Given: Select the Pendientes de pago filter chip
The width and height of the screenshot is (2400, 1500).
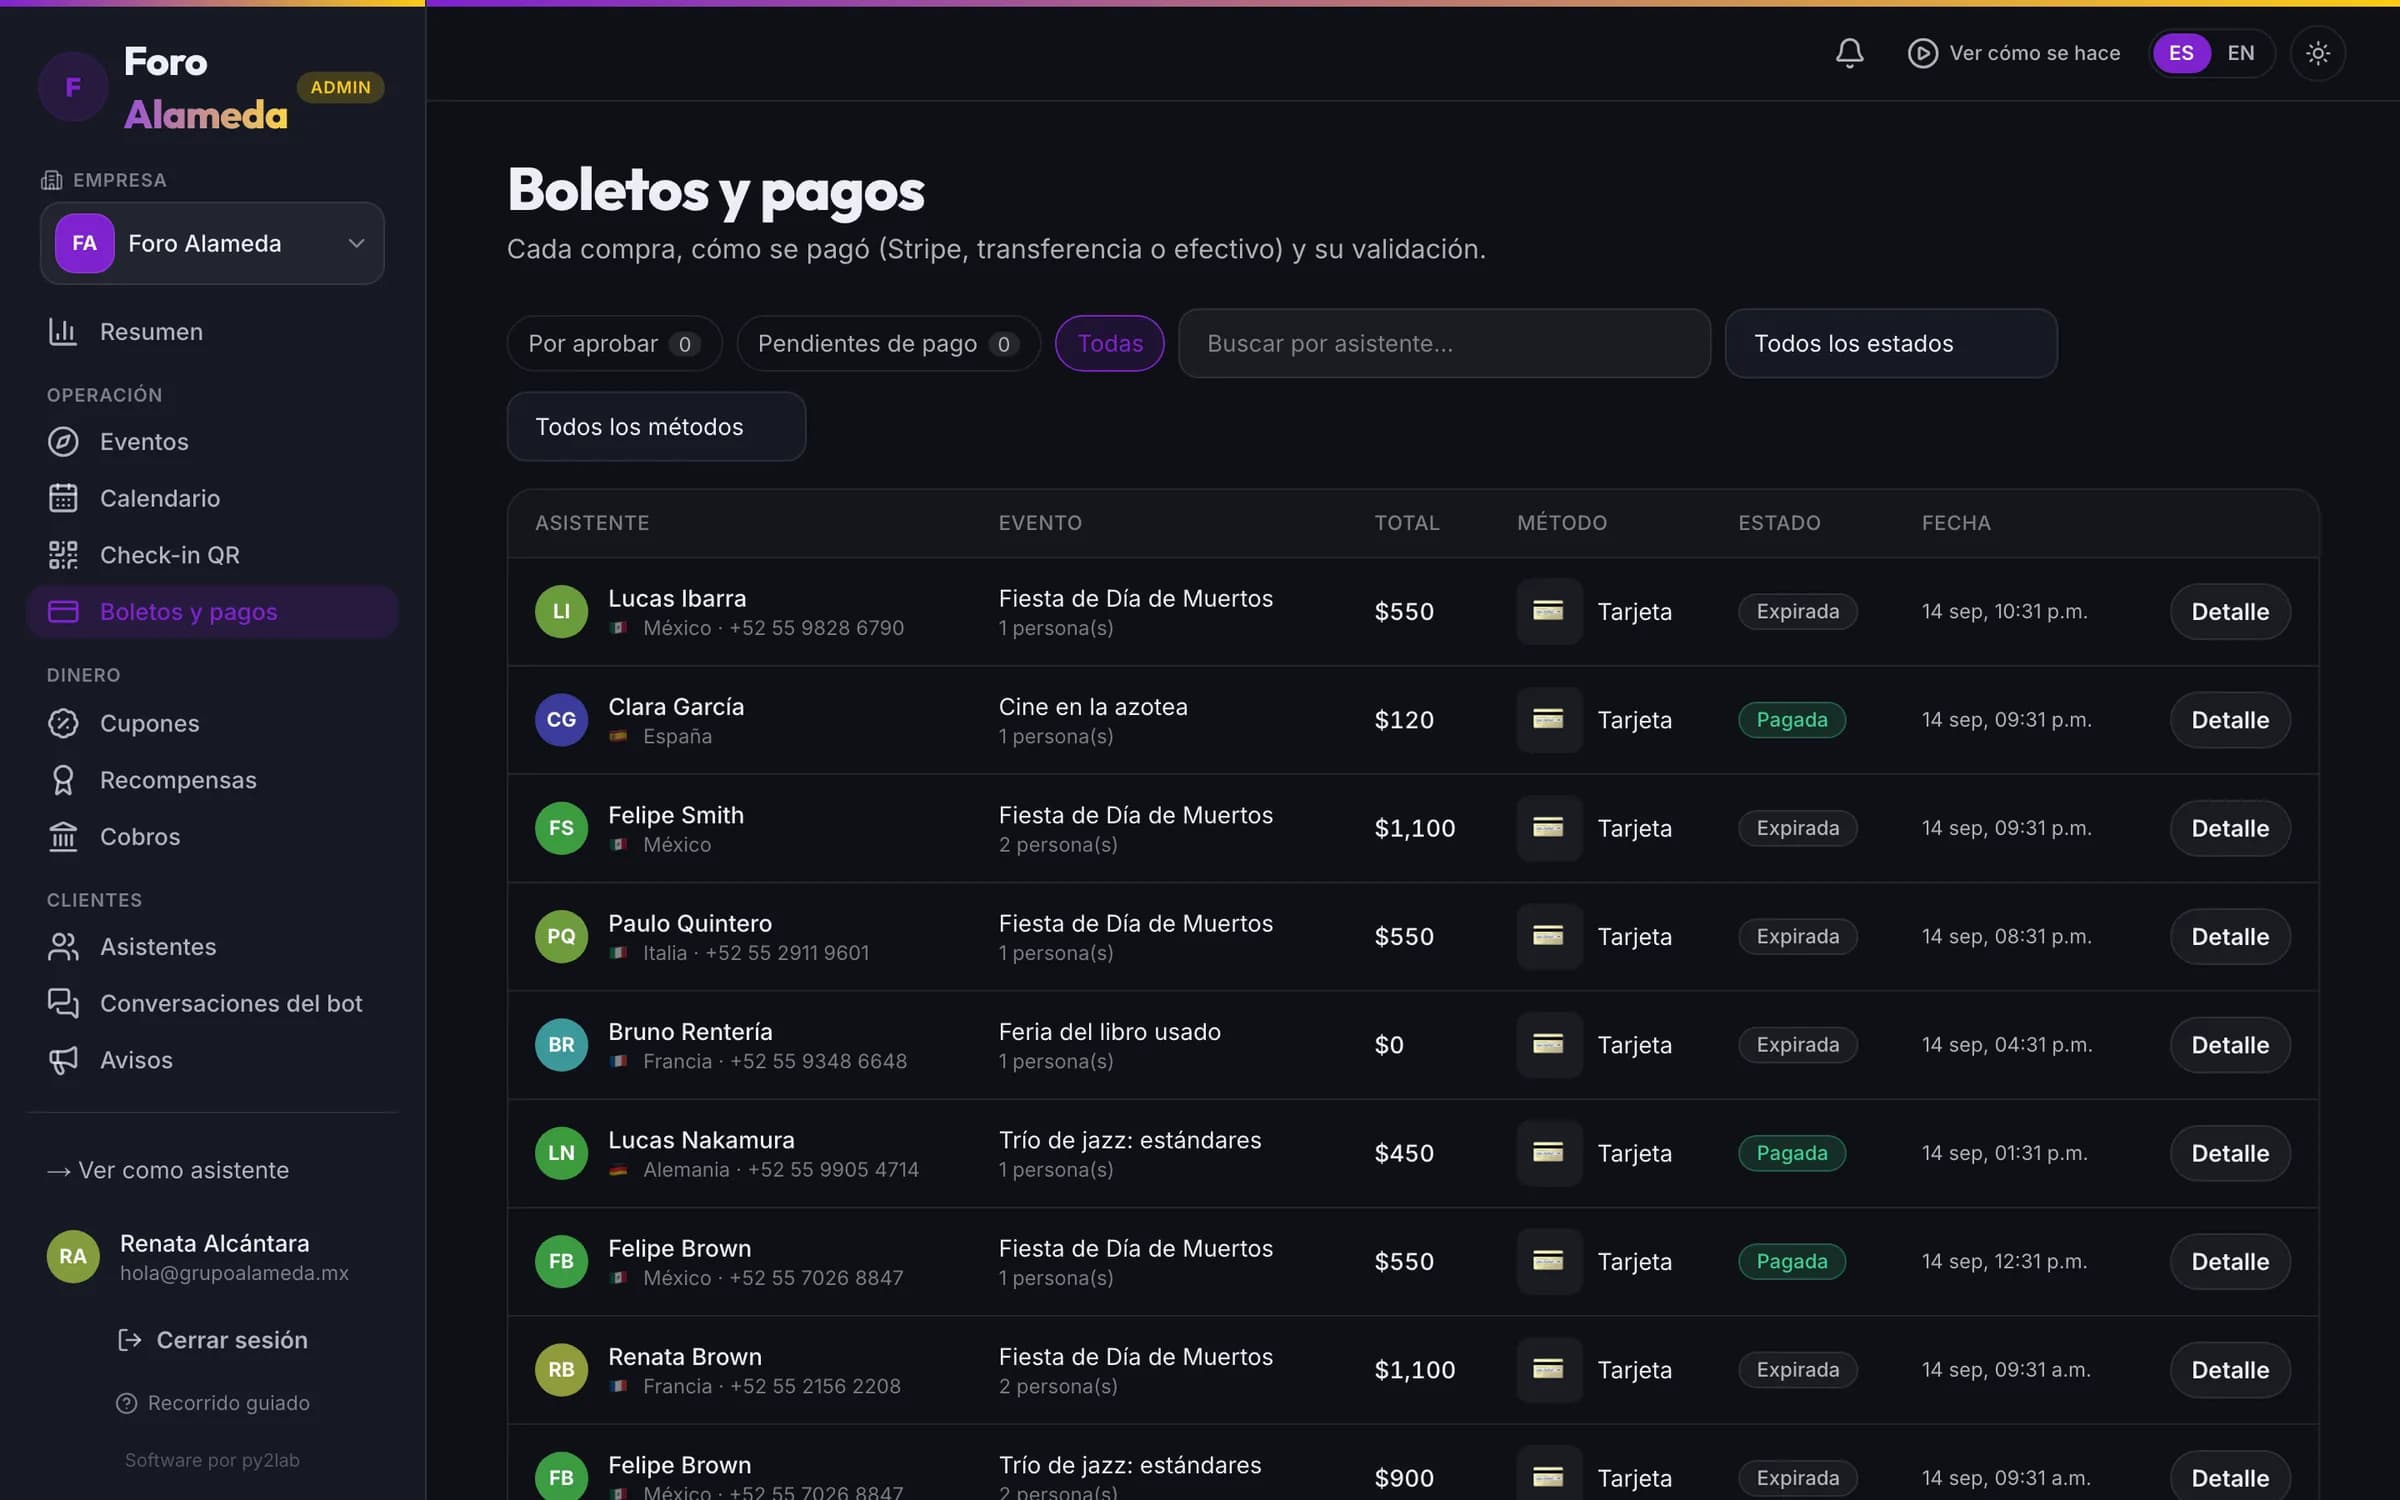Looking at the screenshot, I should (x=888, y=344).
